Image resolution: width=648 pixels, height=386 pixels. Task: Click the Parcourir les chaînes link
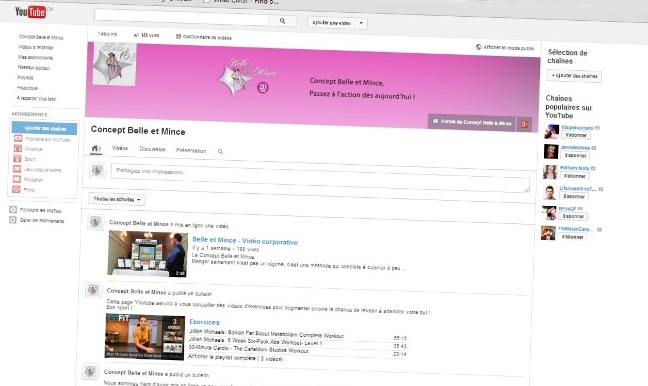tap(40, 210)
